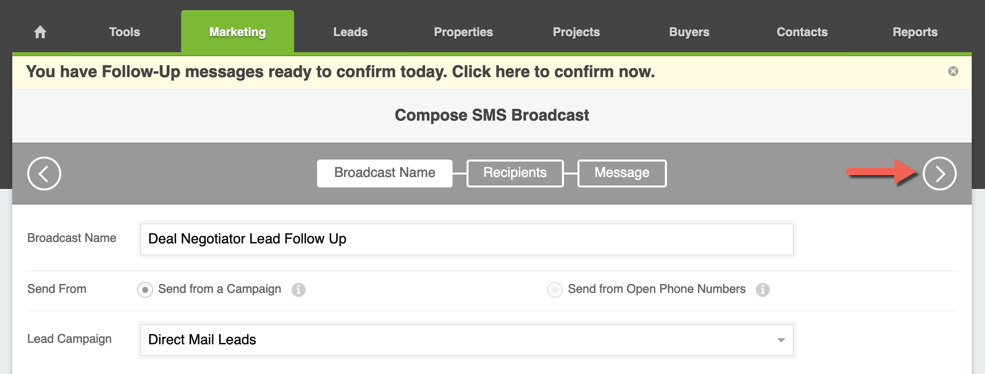Jump to the Message step

(622, 173)
